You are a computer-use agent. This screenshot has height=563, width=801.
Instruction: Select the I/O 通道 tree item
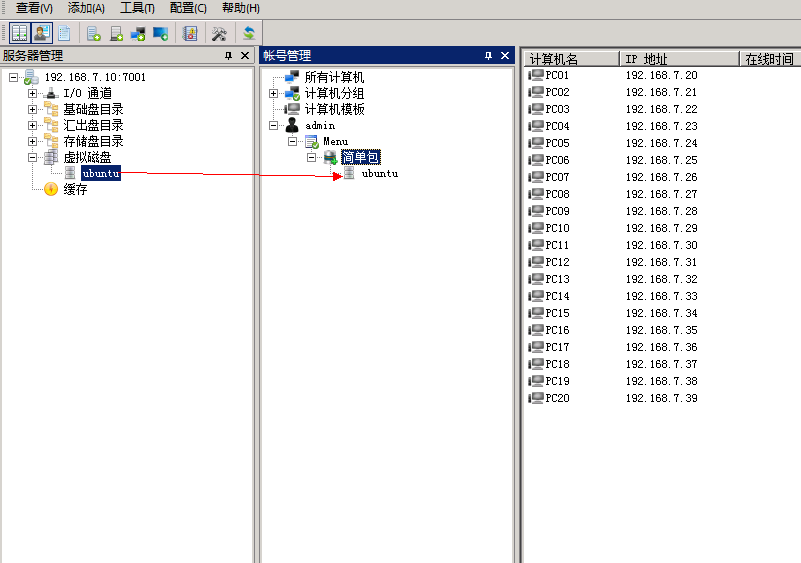87,93
